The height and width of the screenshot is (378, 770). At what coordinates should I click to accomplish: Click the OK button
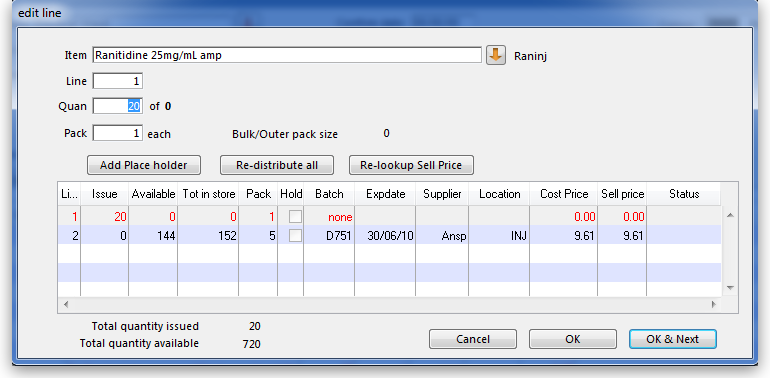(x=573, y=339)
